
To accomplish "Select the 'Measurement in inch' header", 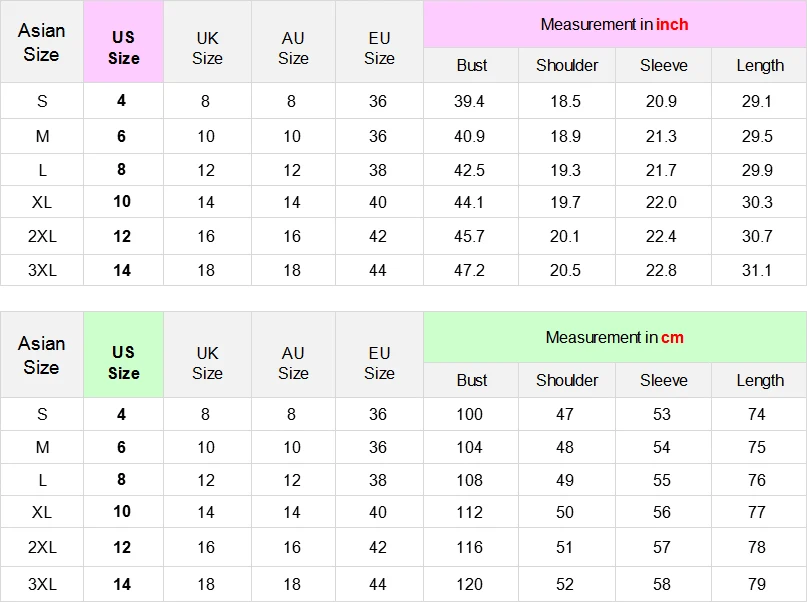I will tap(615, 24).
